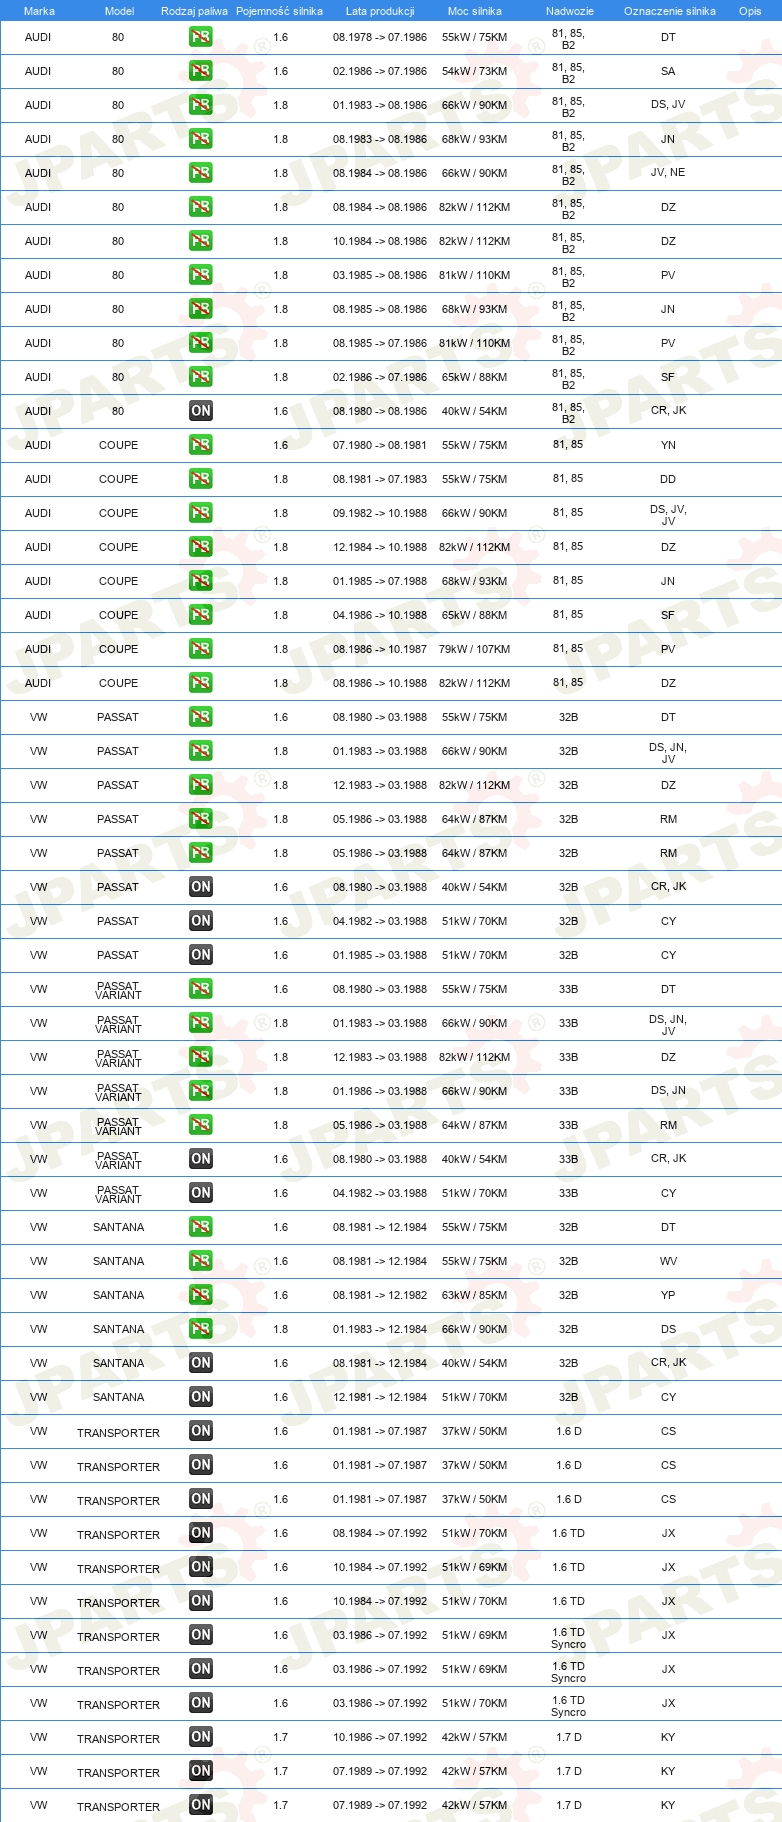
Task: Click the Pojemność silnika column header
Action: (x=280, y=11)
